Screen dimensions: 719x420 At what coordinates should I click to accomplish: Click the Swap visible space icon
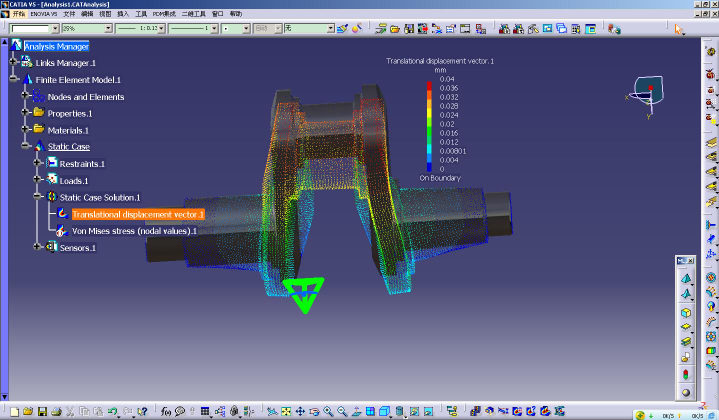pos(428,411)
